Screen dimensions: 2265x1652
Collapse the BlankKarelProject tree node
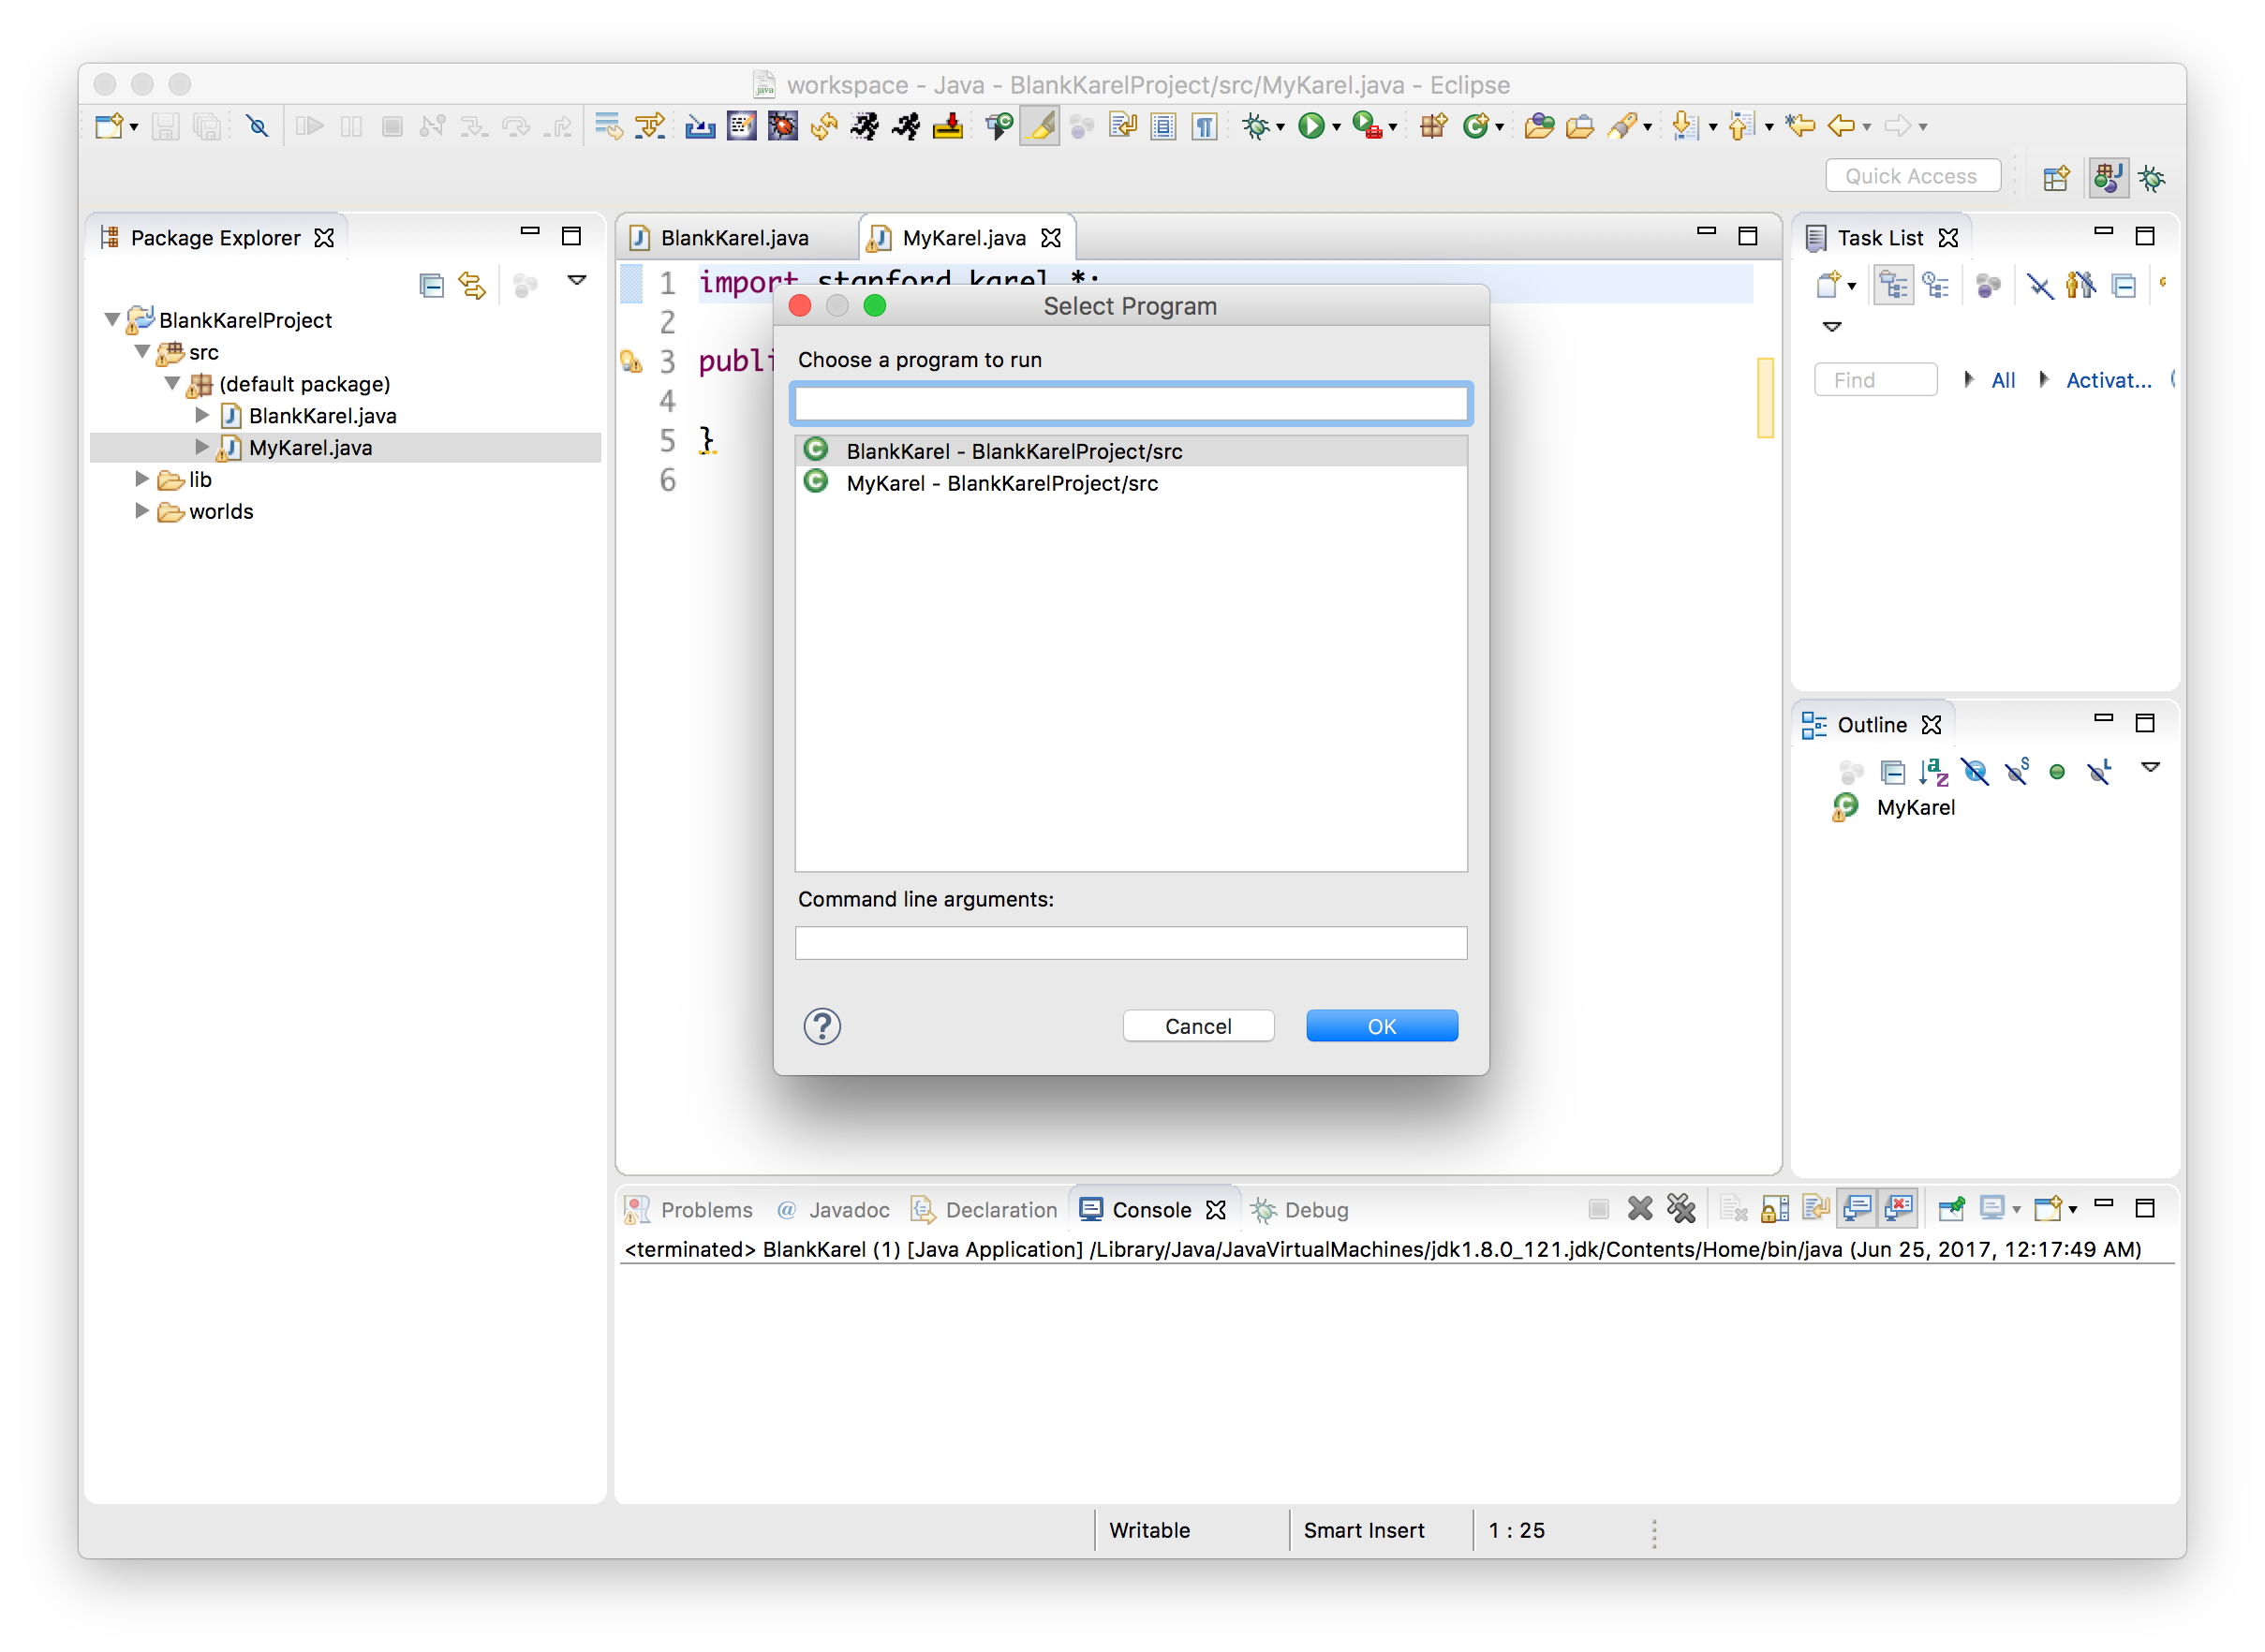[112, 320]
